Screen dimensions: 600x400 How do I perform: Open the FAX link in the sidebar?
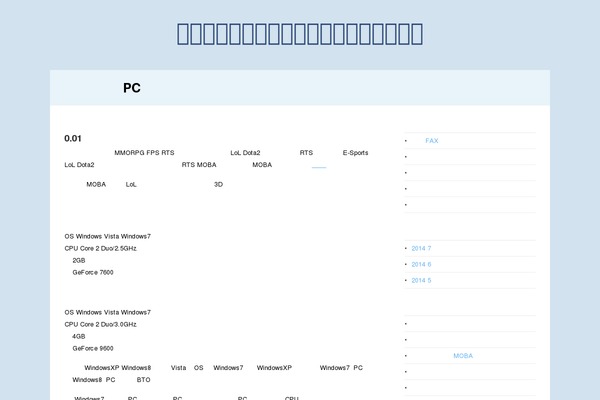click(x=432, y=141)
